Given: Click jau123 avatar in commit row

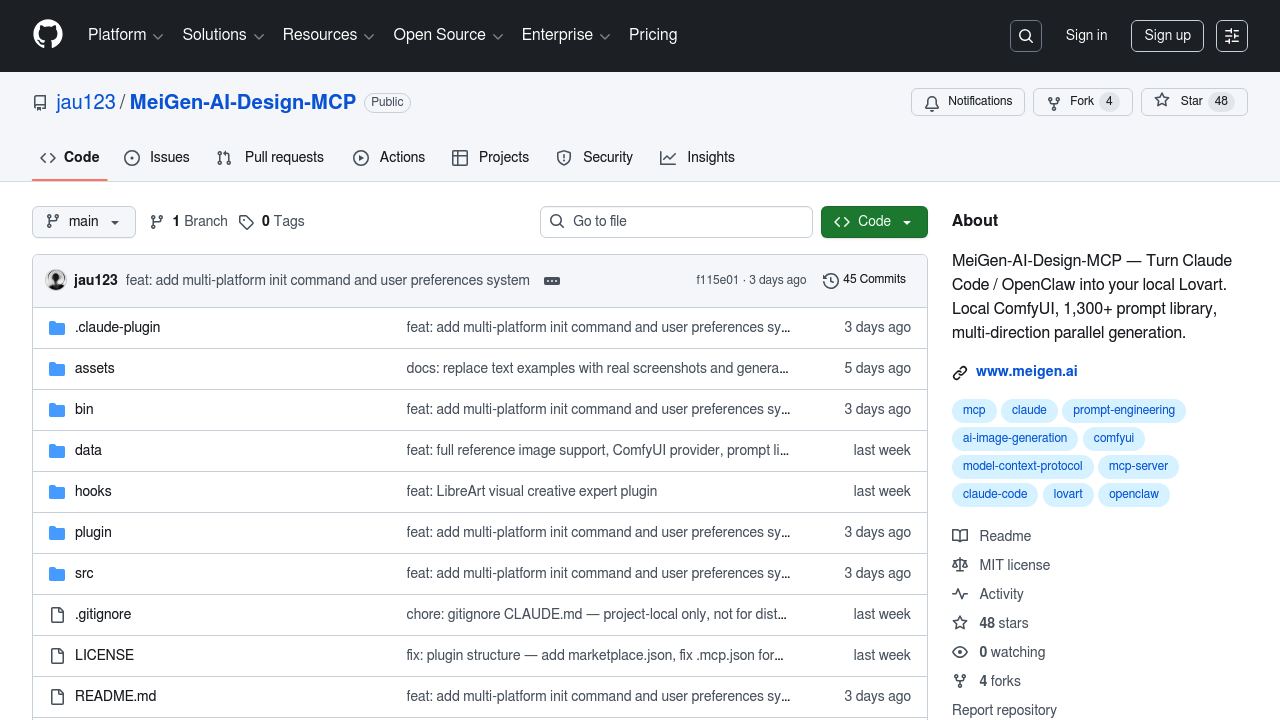Looking at the screenshot, I should 56,280.
